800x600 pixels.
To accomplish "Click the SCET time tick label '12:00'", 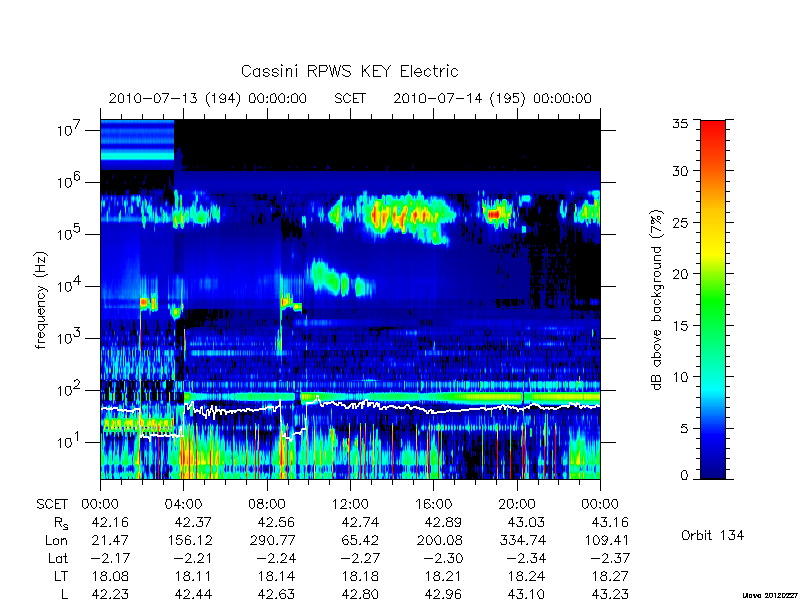I will [x=350, y=505].
